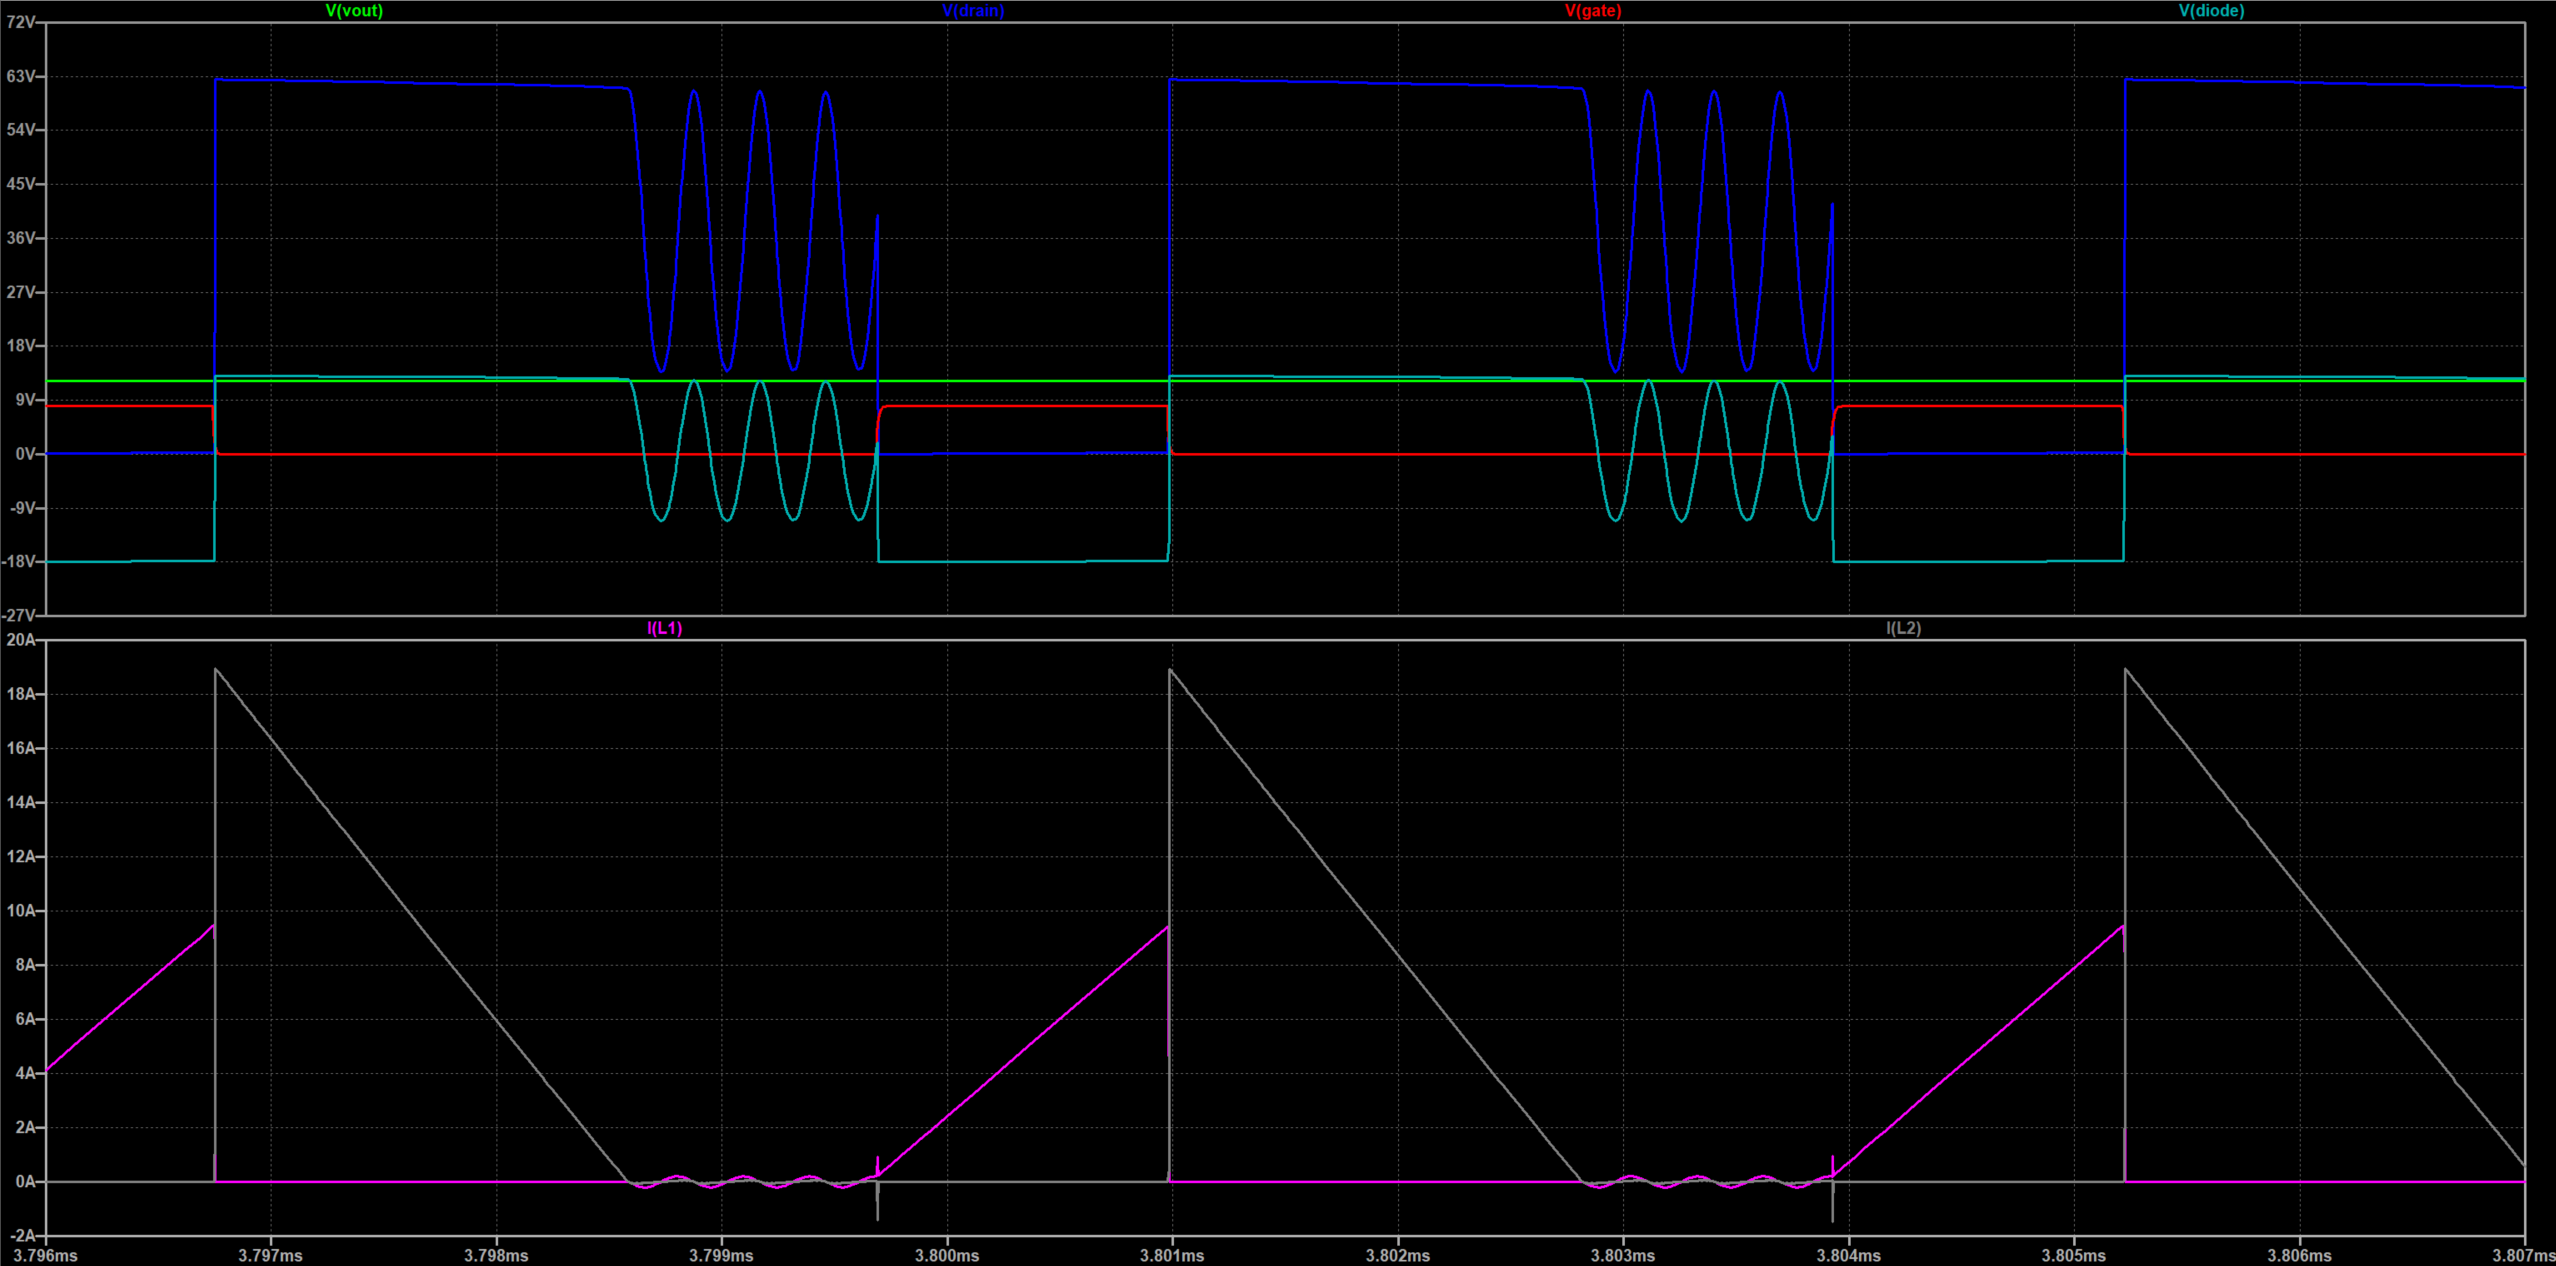
Task: Select the gray I(L2) trace label
Action: tap(1903, 628)
